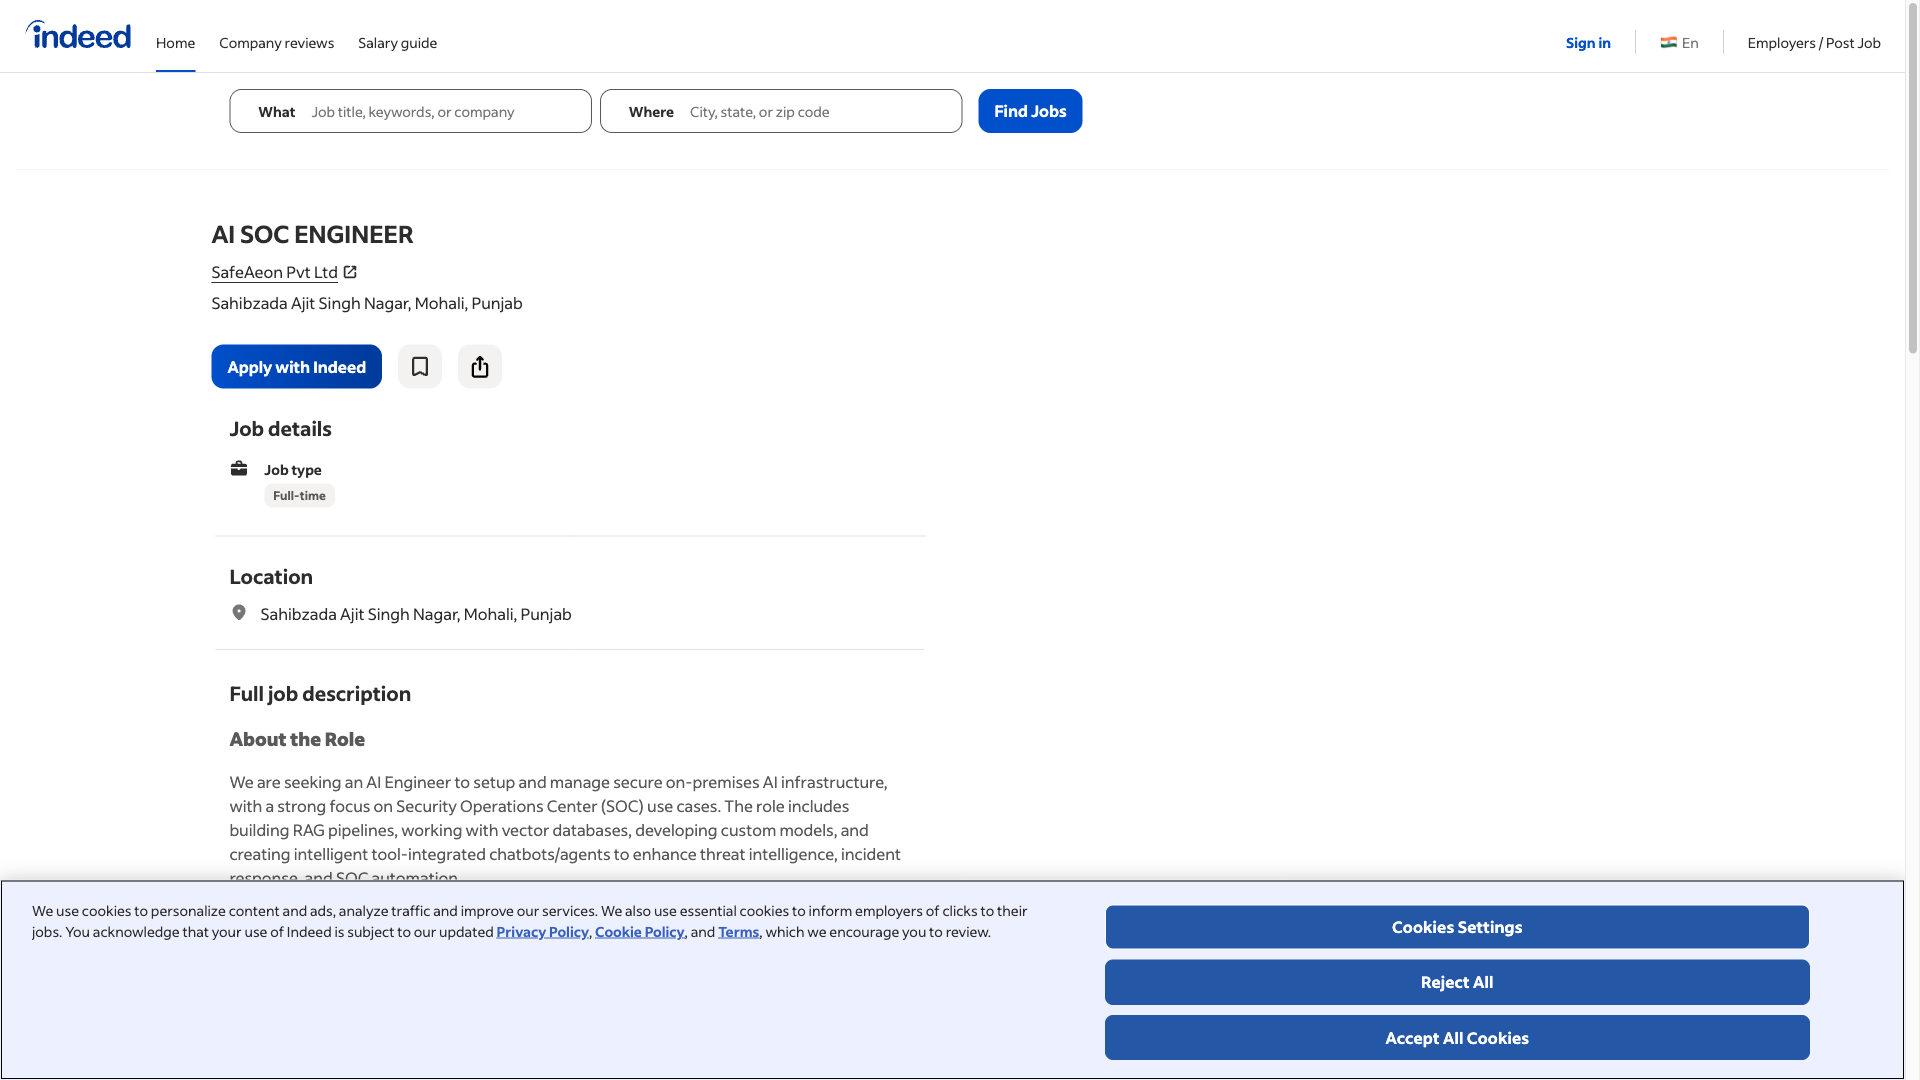1920x1080 pixels.
Task: Apply with Indeed button
Action: 296,367
